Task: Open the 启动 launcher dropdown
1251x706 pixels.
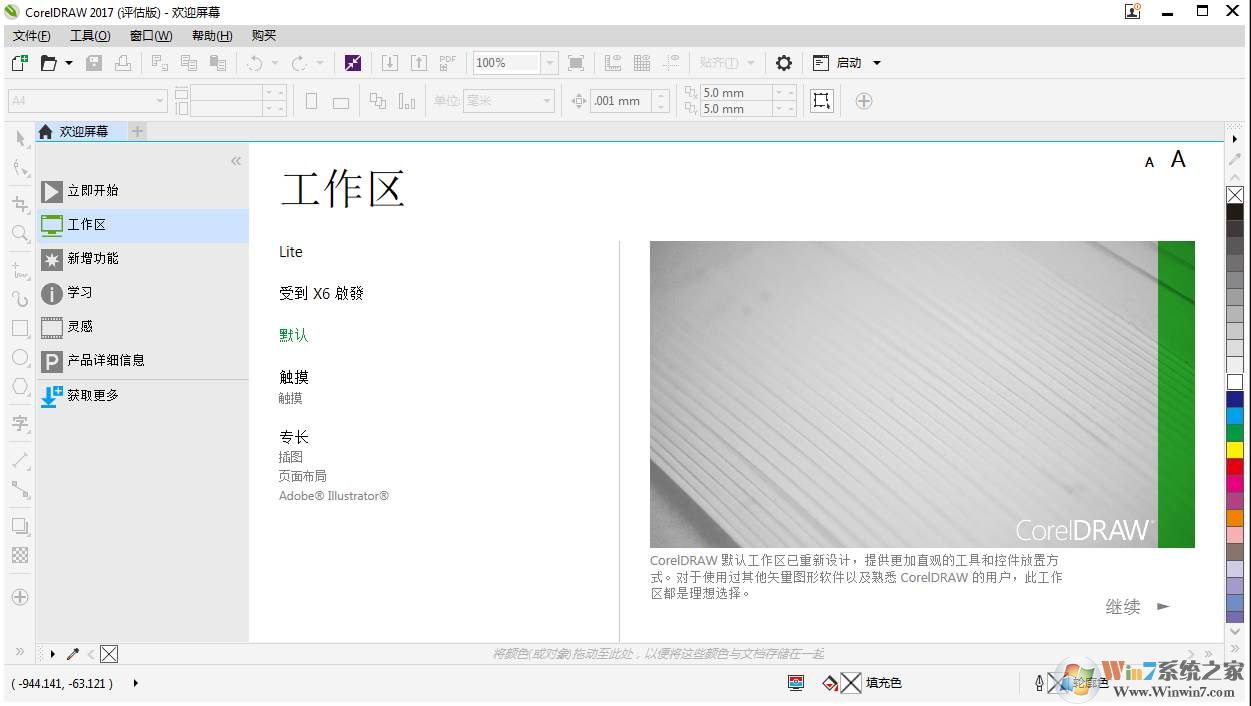Action: [x=877, y=63]
